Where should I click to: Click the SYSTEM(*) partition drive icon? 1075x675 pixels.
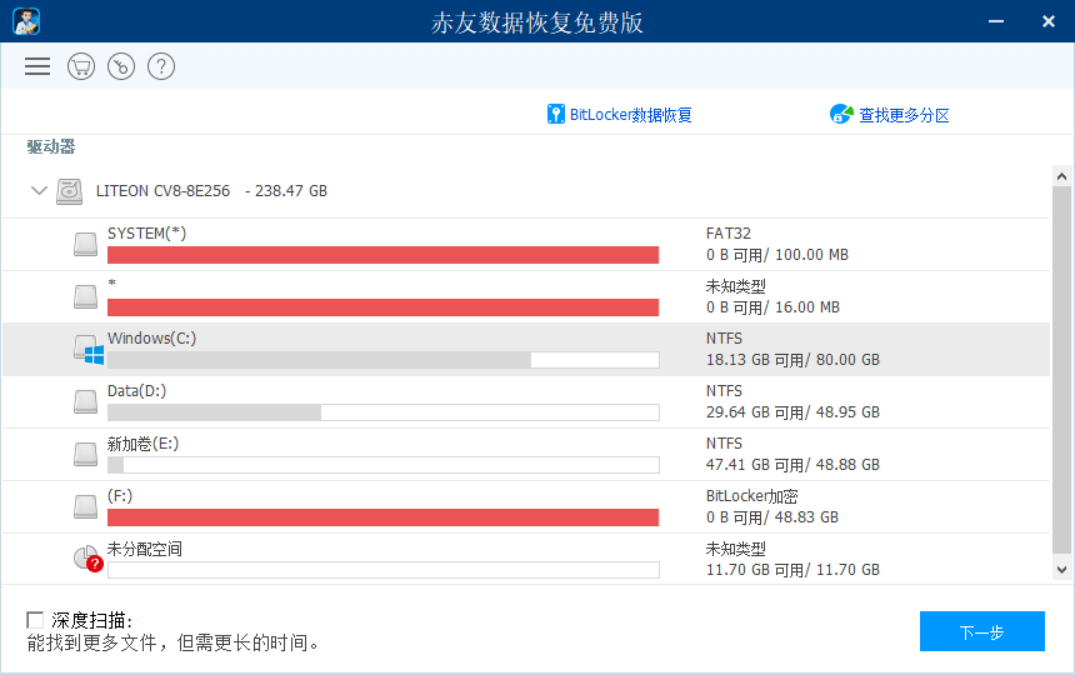pyautogui.click(x=86, y=244)
